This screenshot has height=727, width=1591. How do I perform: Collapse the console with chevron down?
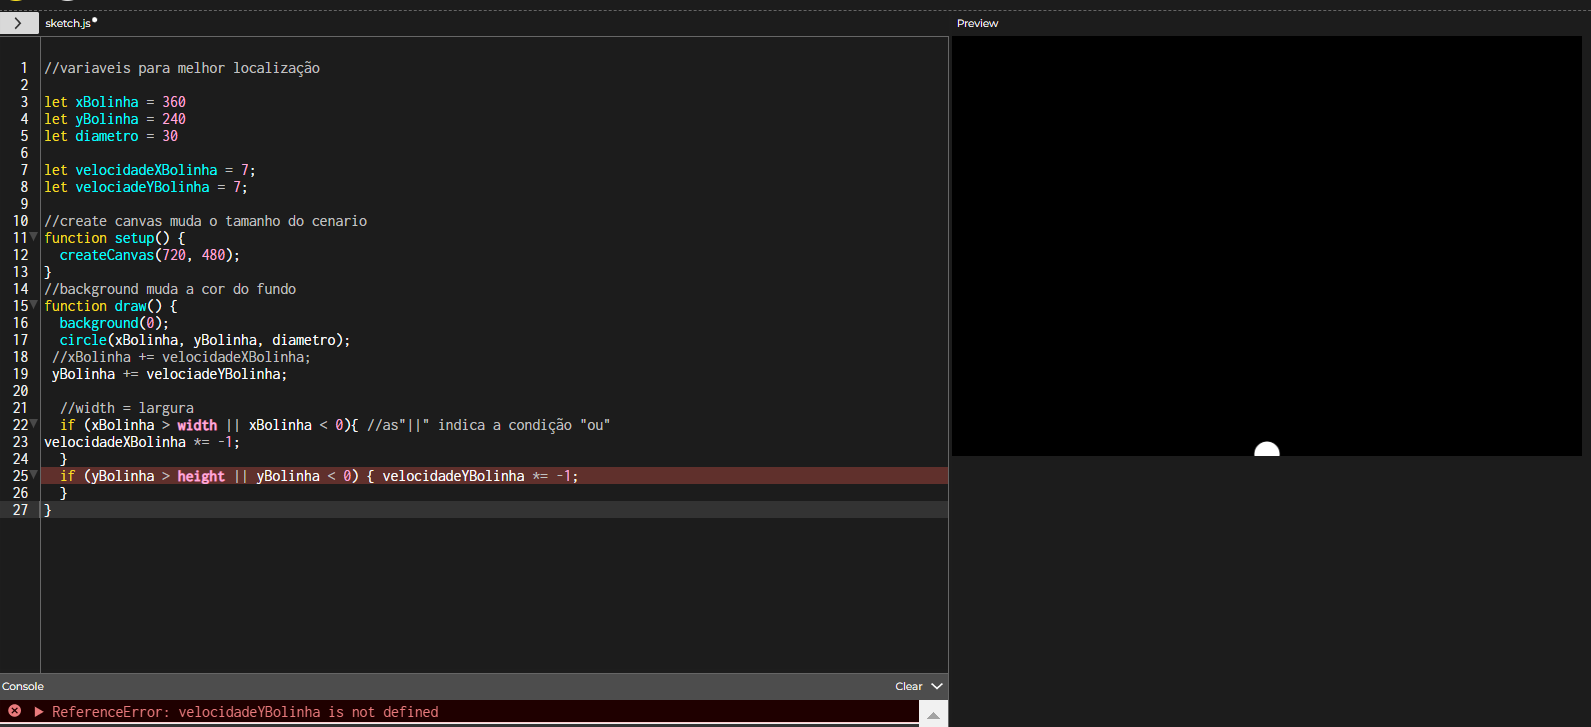pyautogui.click(x=937, y=686)
